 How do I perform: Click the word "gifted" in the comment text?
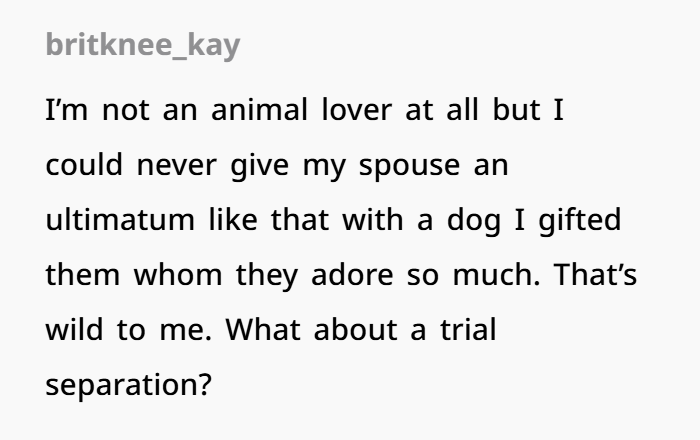[580, 220]
